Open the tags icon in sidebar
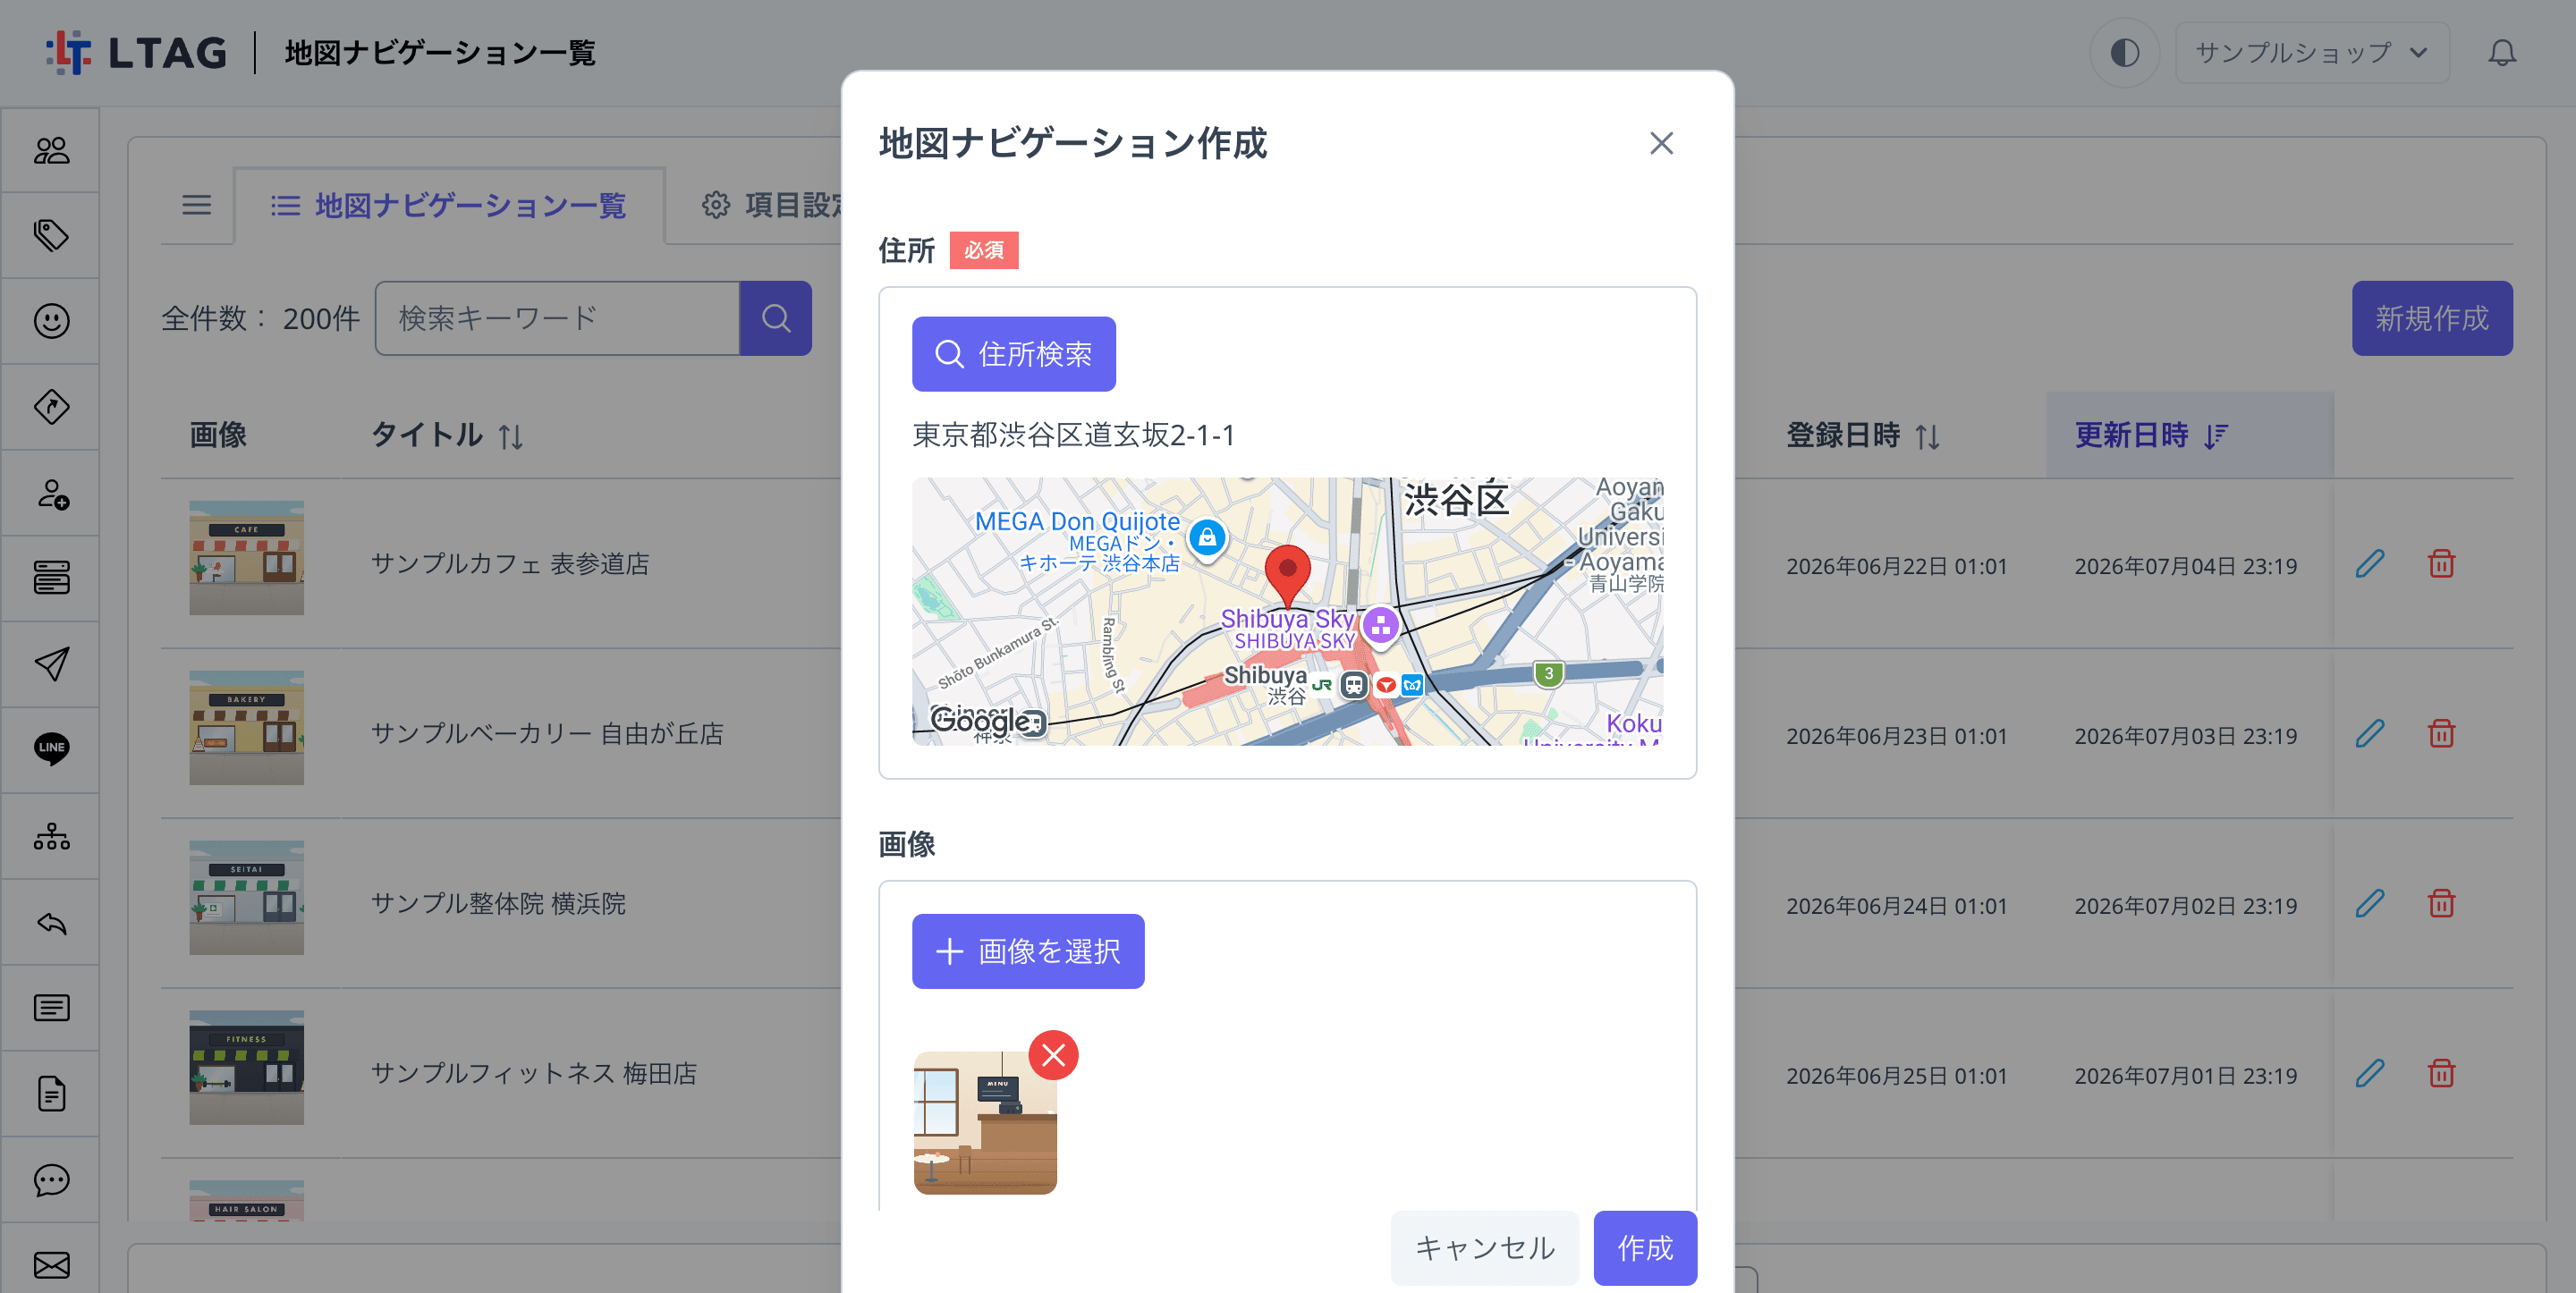Screen dimensions: 2576x1293 (51, 235)
